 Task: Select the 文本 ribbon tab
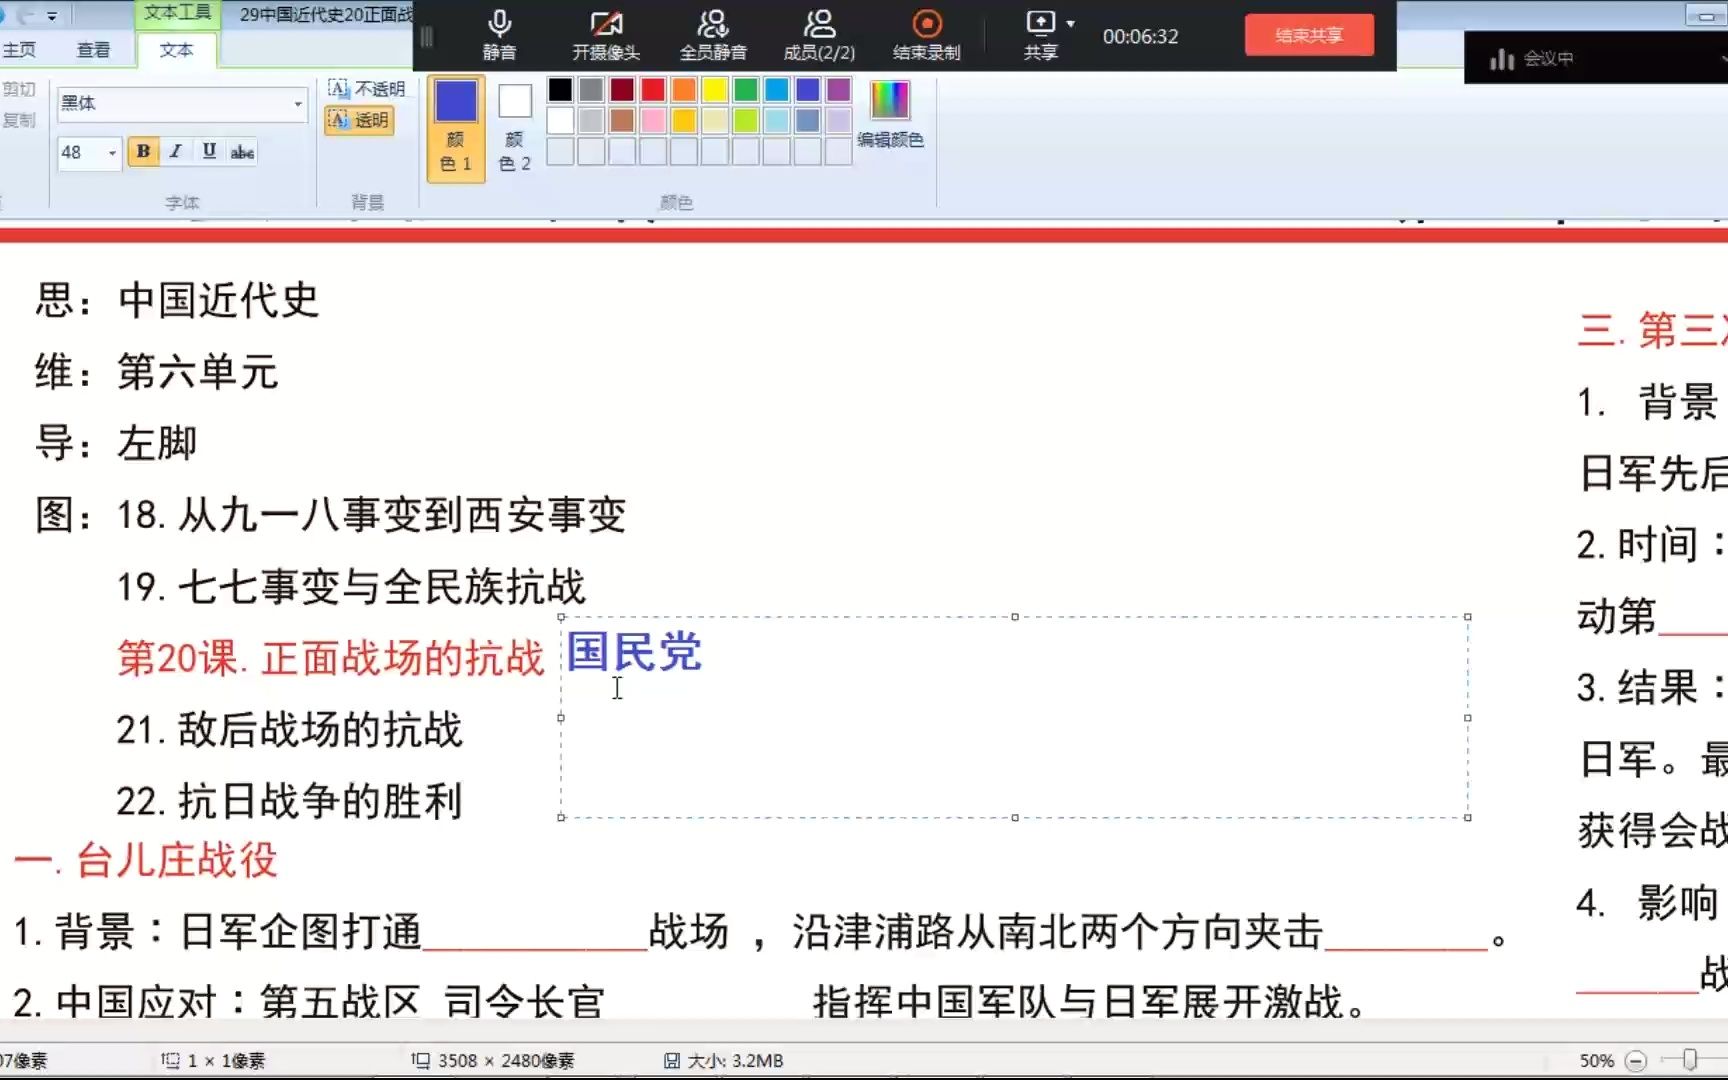pos(176,50)
